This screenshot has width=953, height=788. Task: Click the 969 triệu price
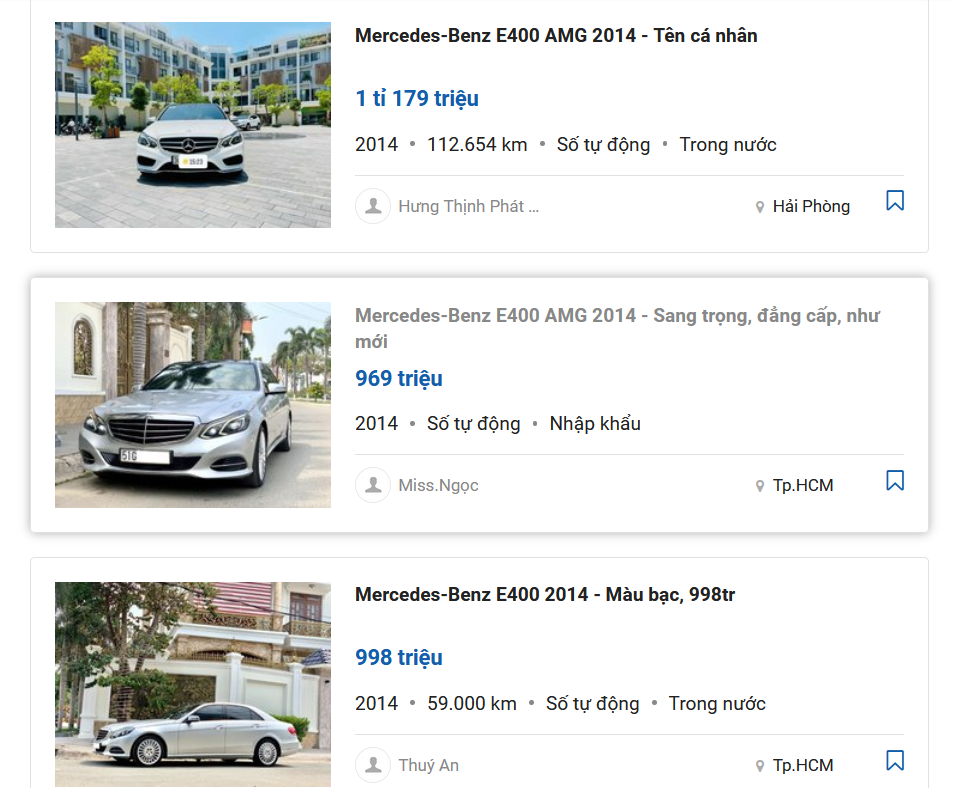coord(399,378)
